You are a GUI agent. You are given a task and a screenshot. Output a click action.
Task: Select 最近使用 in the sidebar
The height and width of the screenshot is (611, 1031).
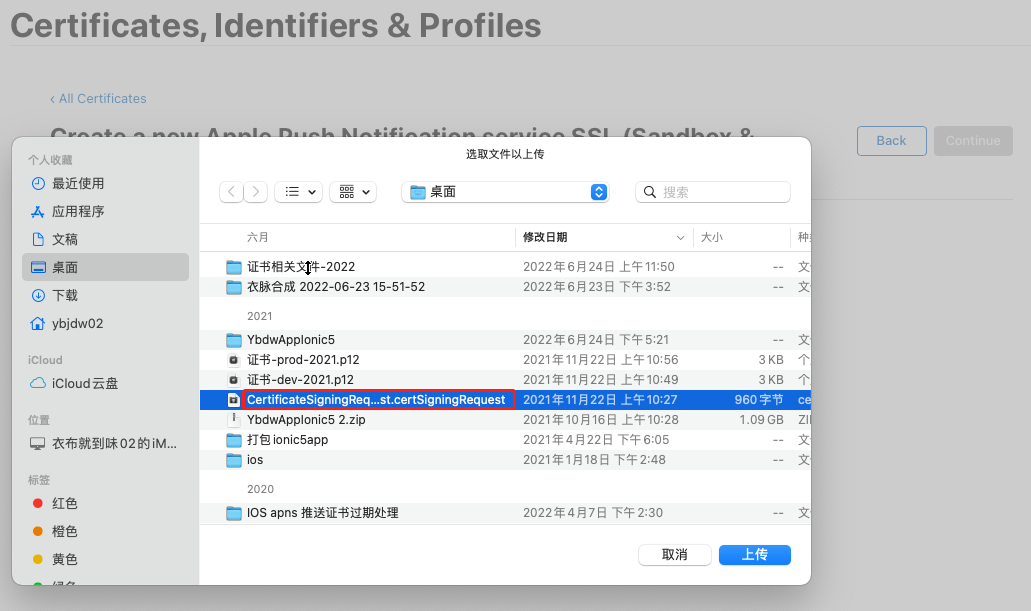click(x=78, y=184)
